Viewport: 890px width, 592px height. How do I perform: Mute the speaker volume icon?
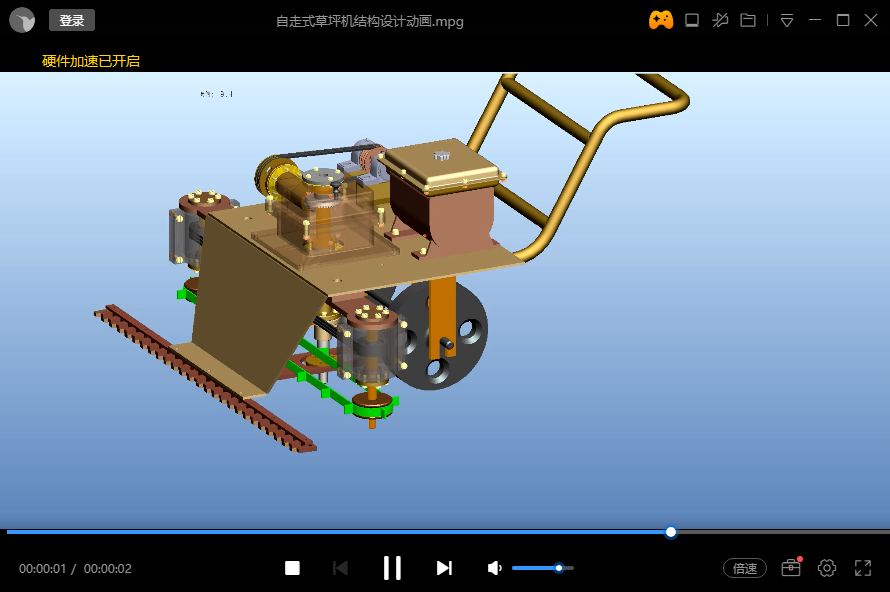click(494, 568)
